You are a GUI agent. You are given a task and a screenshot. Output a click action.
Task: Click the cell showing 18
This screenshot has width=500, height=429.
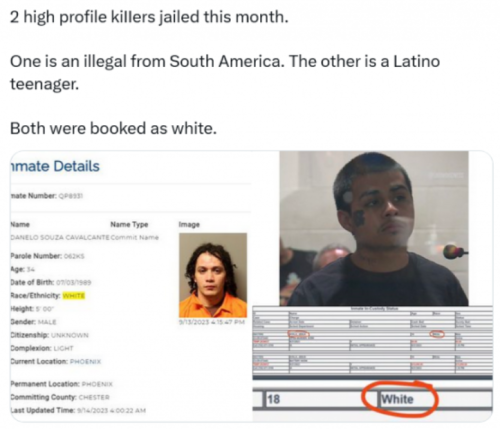point(274,399)
